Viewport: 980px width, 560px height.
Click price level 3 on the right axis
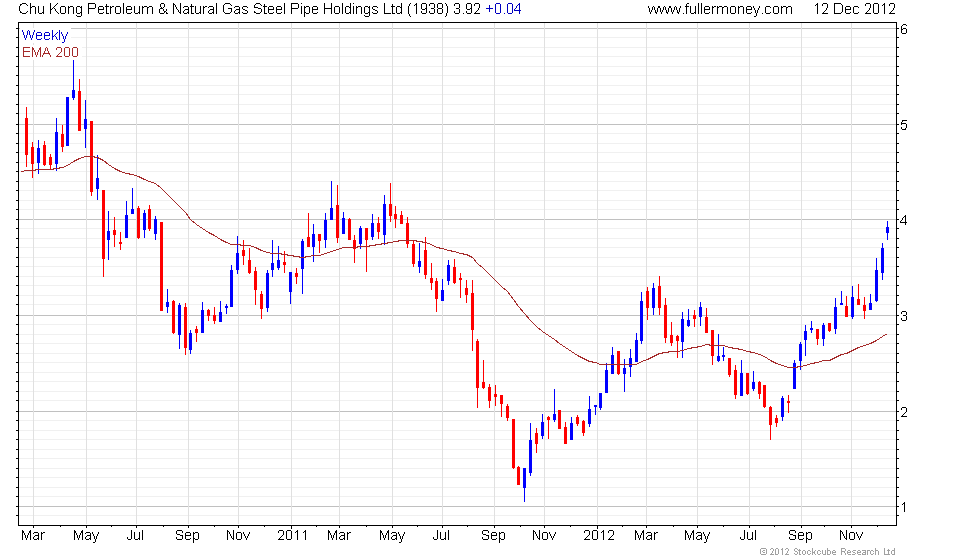pyautogui.click(x=903, y=316)
